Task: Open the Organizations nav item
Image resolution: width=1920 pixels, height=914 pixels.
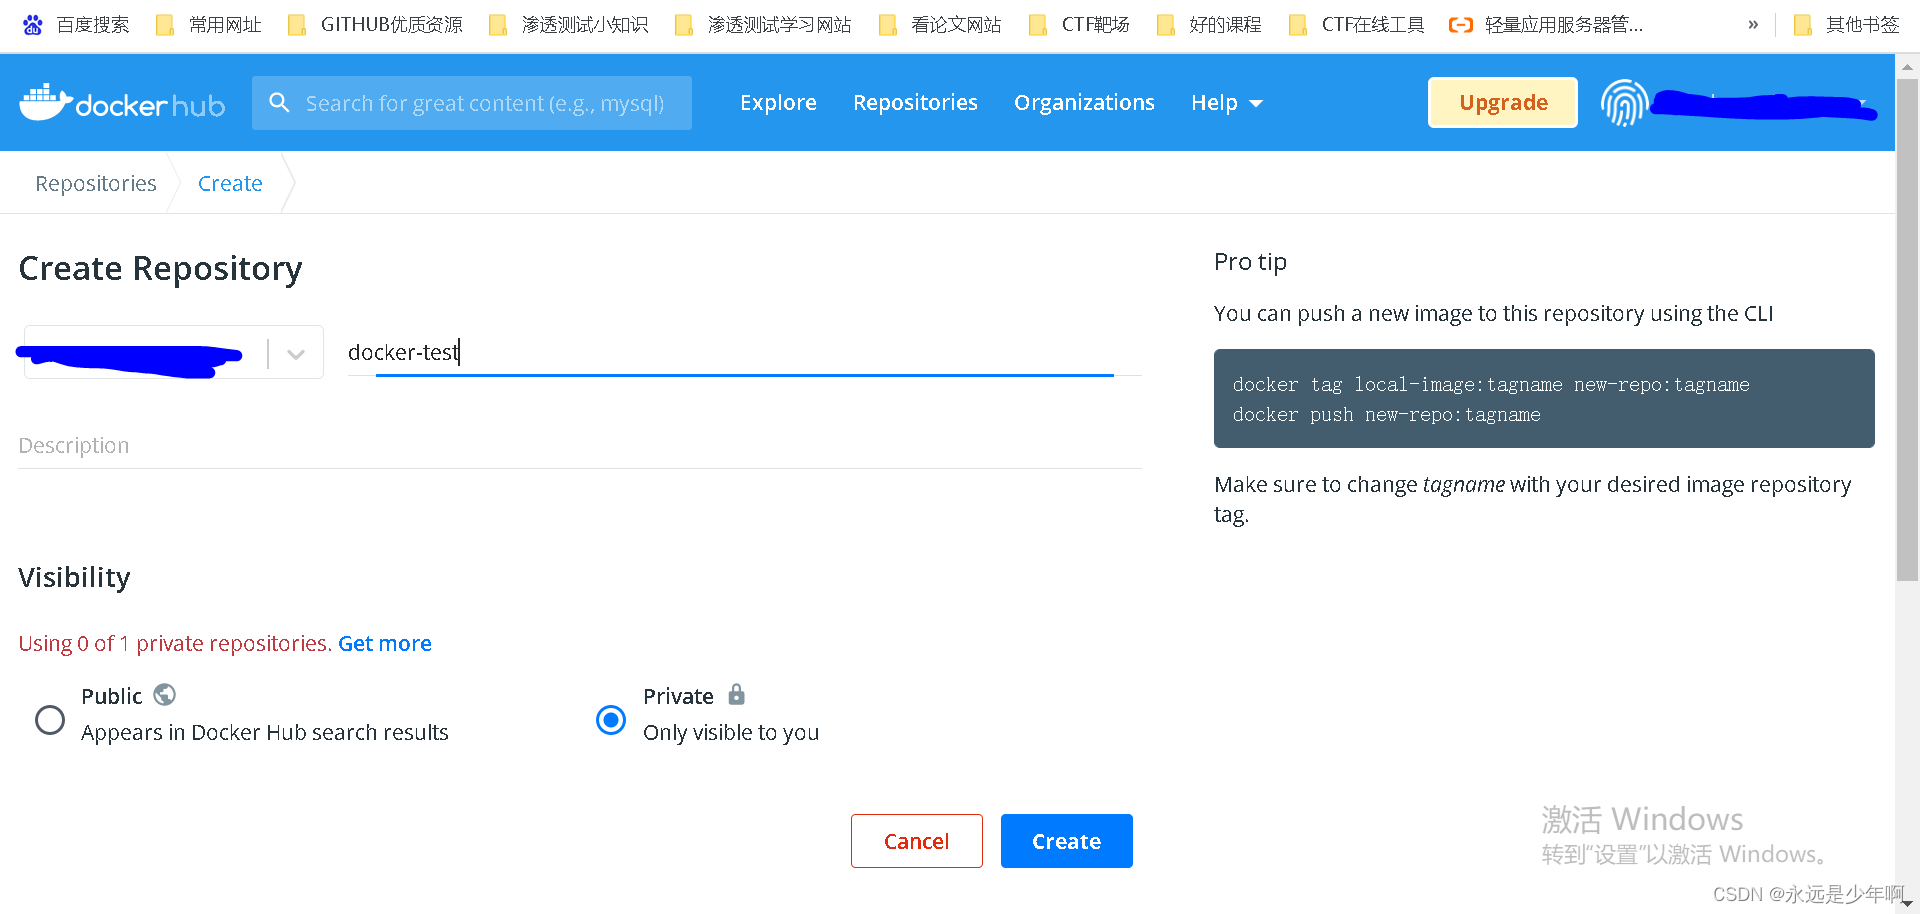Action: (1084, 103)
